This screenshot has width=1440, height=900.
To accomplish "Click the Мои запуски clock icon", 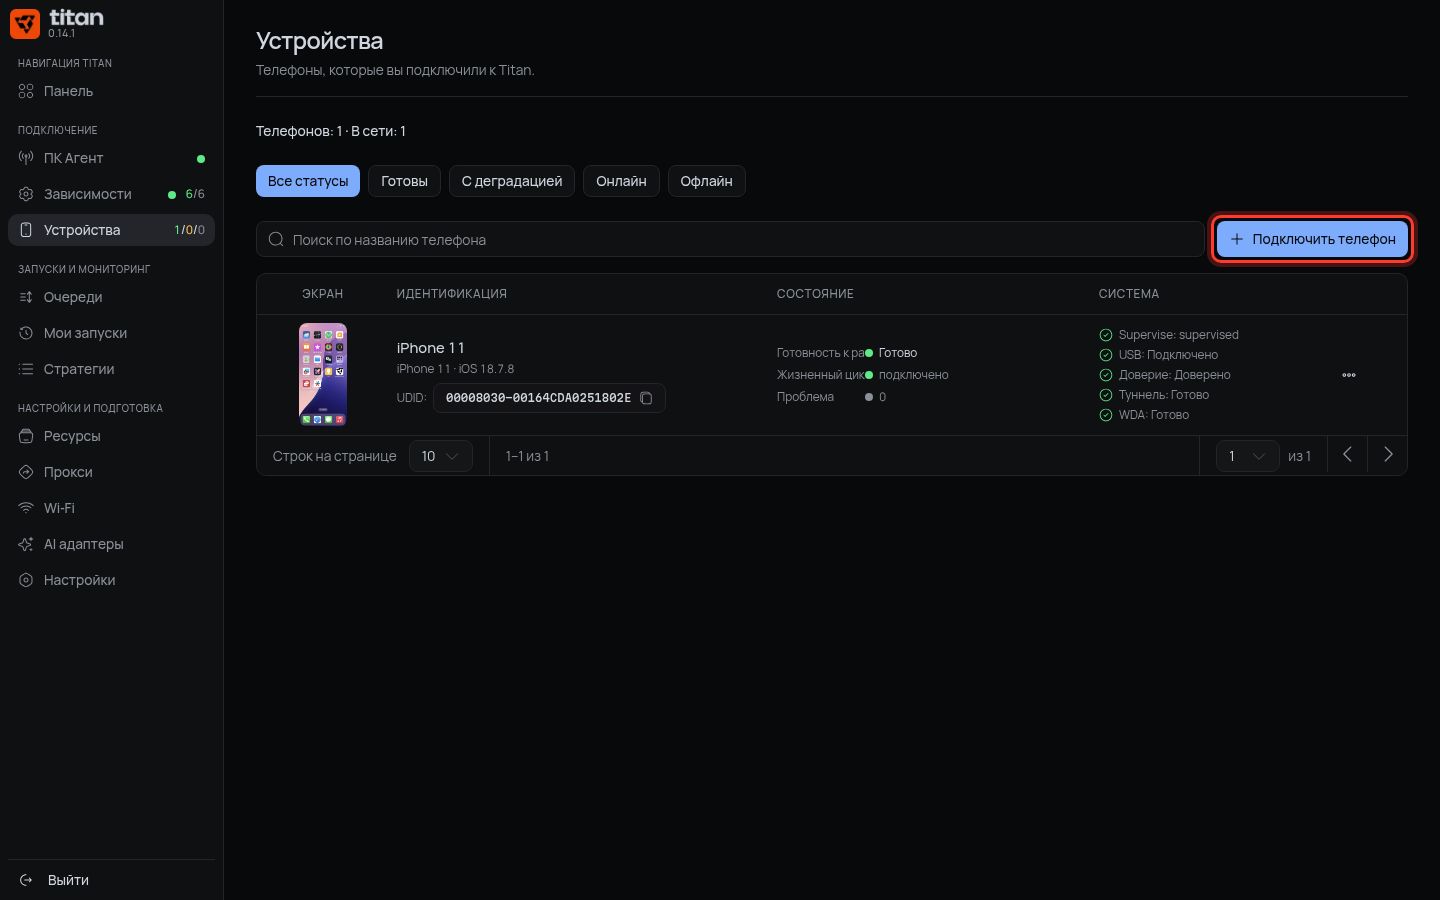I will click(26, 333).
